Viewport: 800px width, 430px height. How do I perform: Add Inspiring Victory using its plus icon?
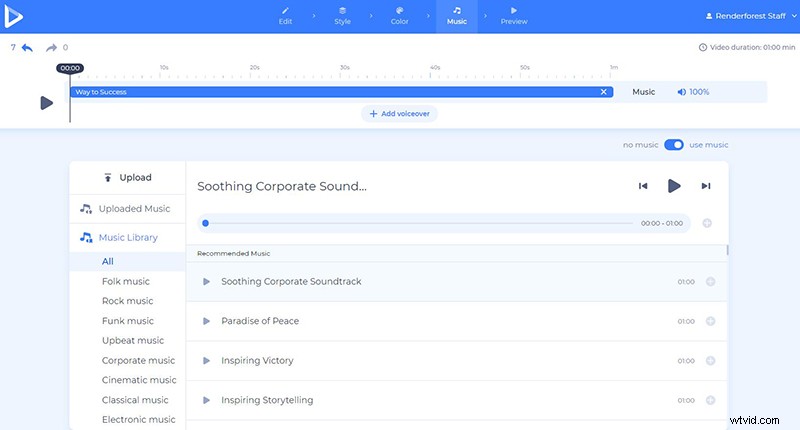710,361
